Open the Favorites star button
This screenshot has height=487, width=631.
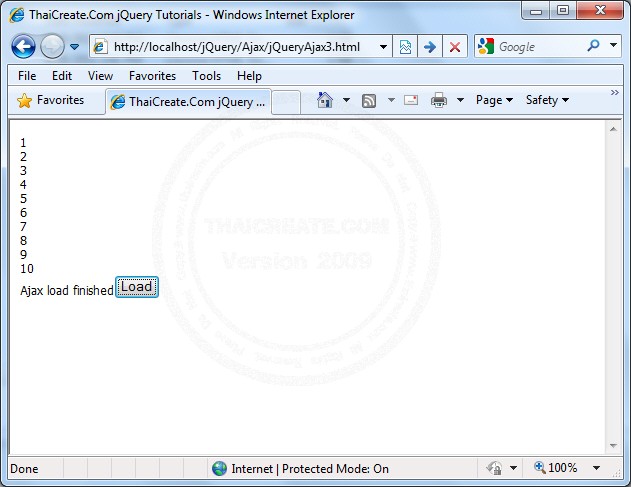51,100
